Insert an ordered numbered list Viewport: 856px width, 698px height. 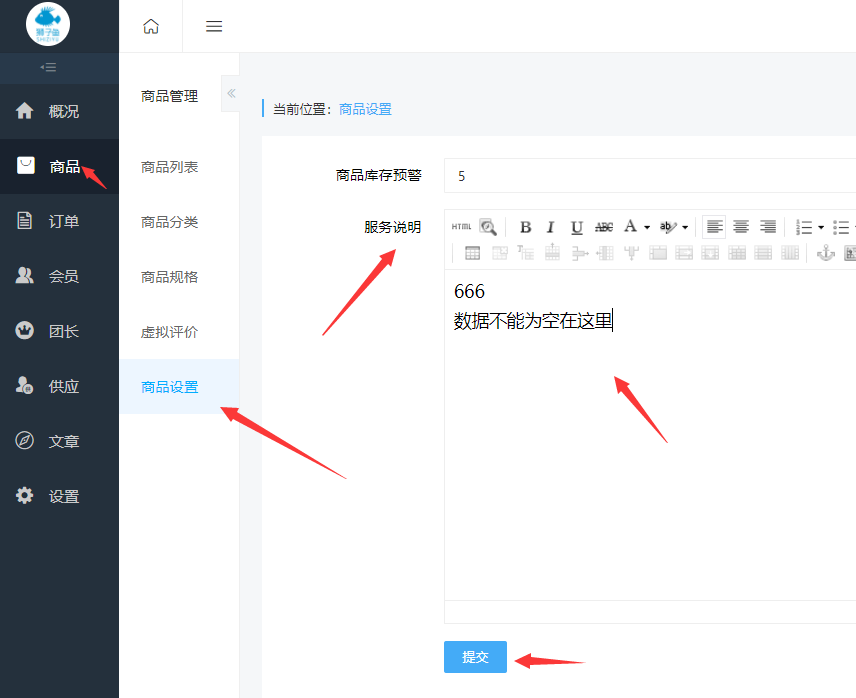(804, 227)
